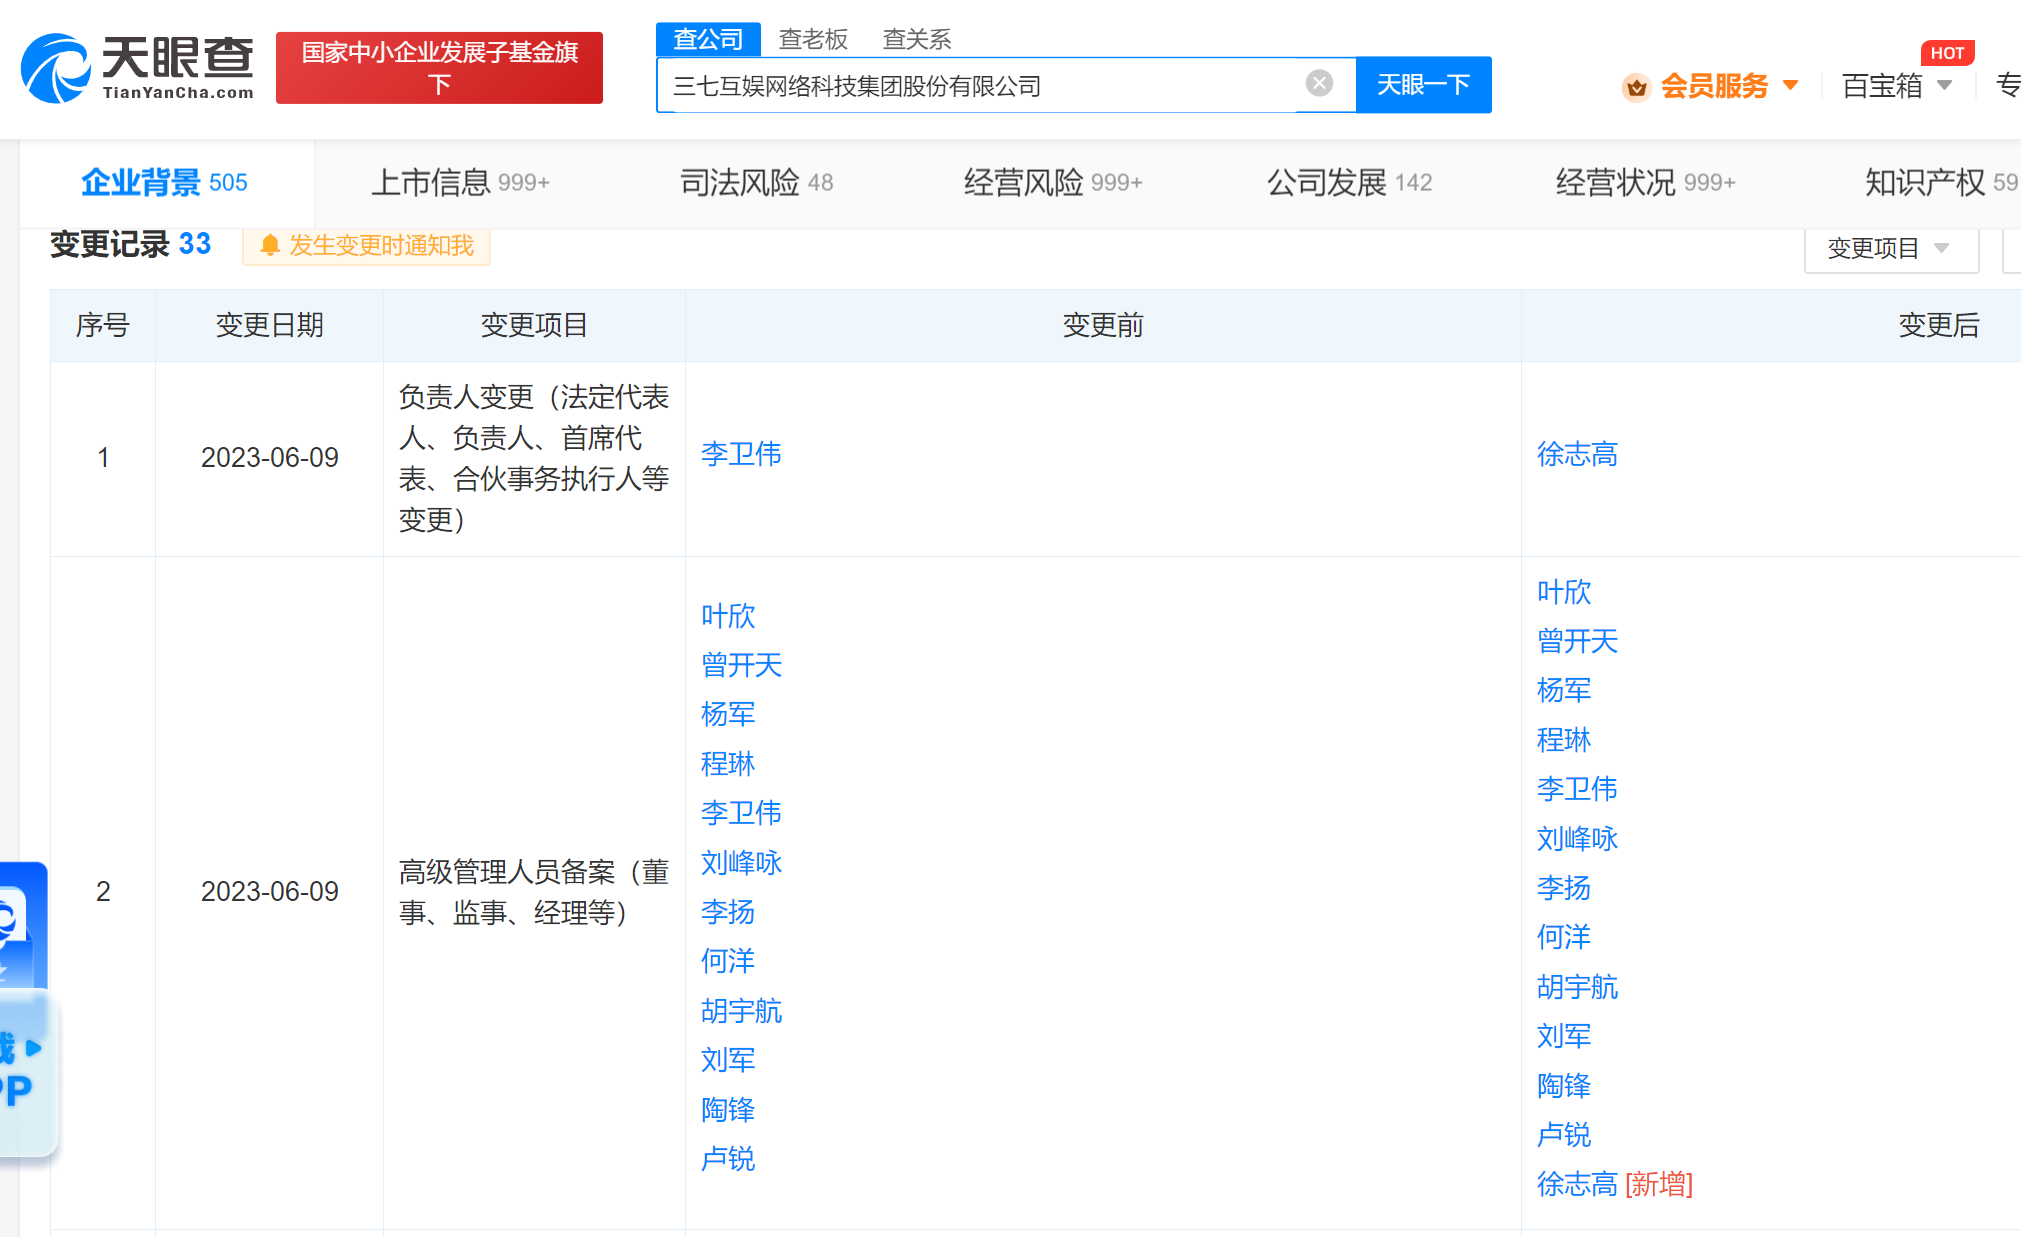This screenshot has height=1237, width=2021.
Task: Expand the 百宝箱 dropdown
Action: (x=1897, y=86)
